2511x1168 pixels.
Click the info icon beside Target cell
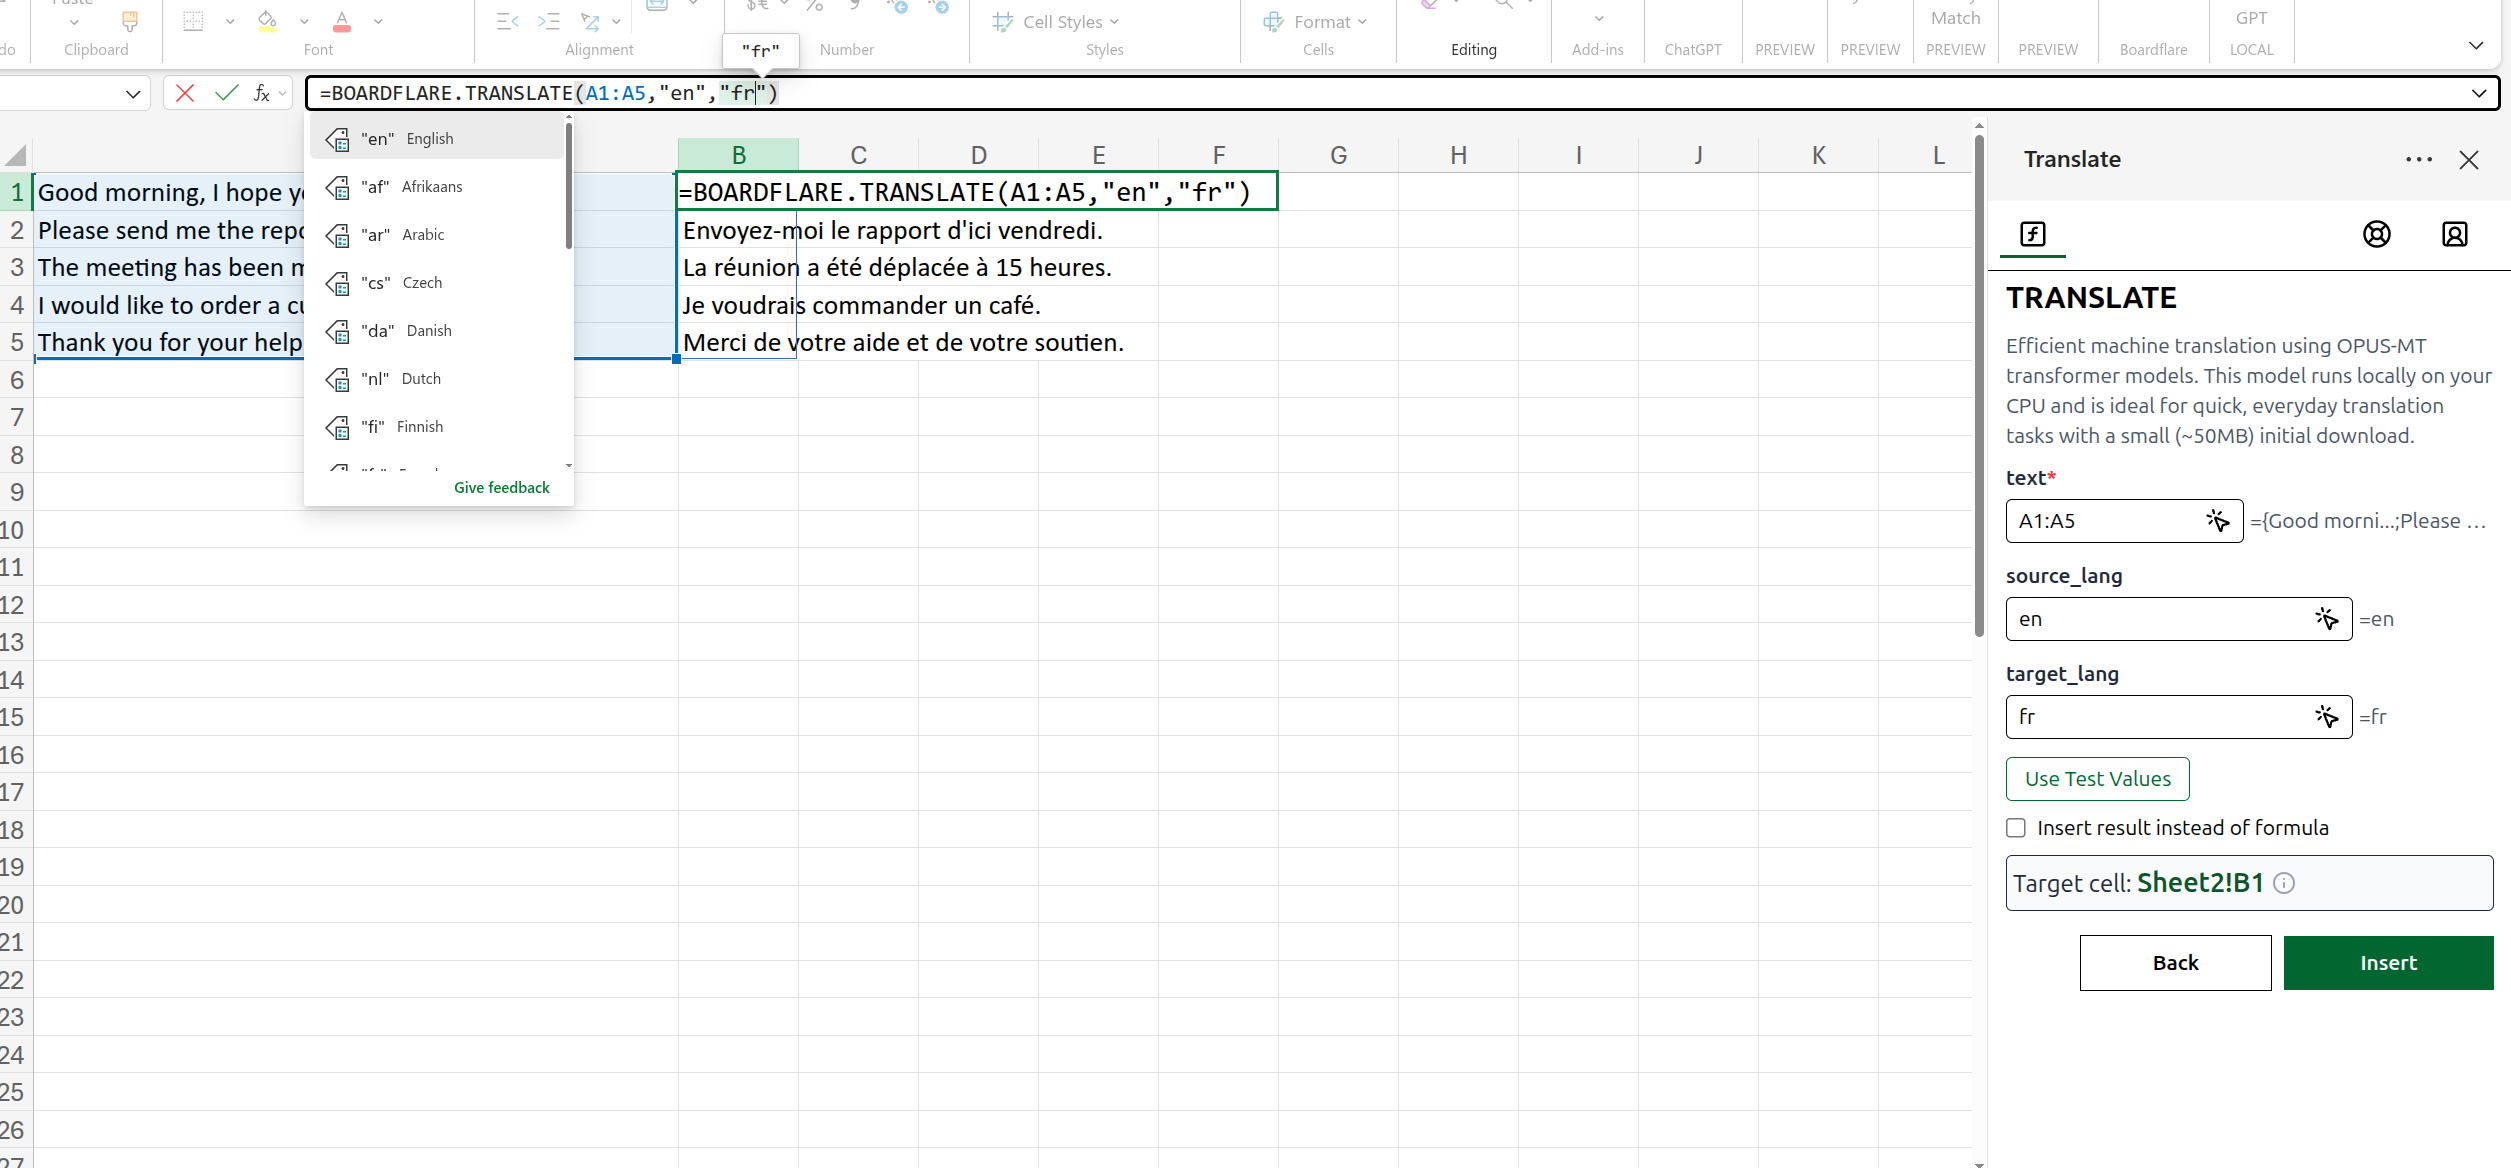pos(2284,883)
